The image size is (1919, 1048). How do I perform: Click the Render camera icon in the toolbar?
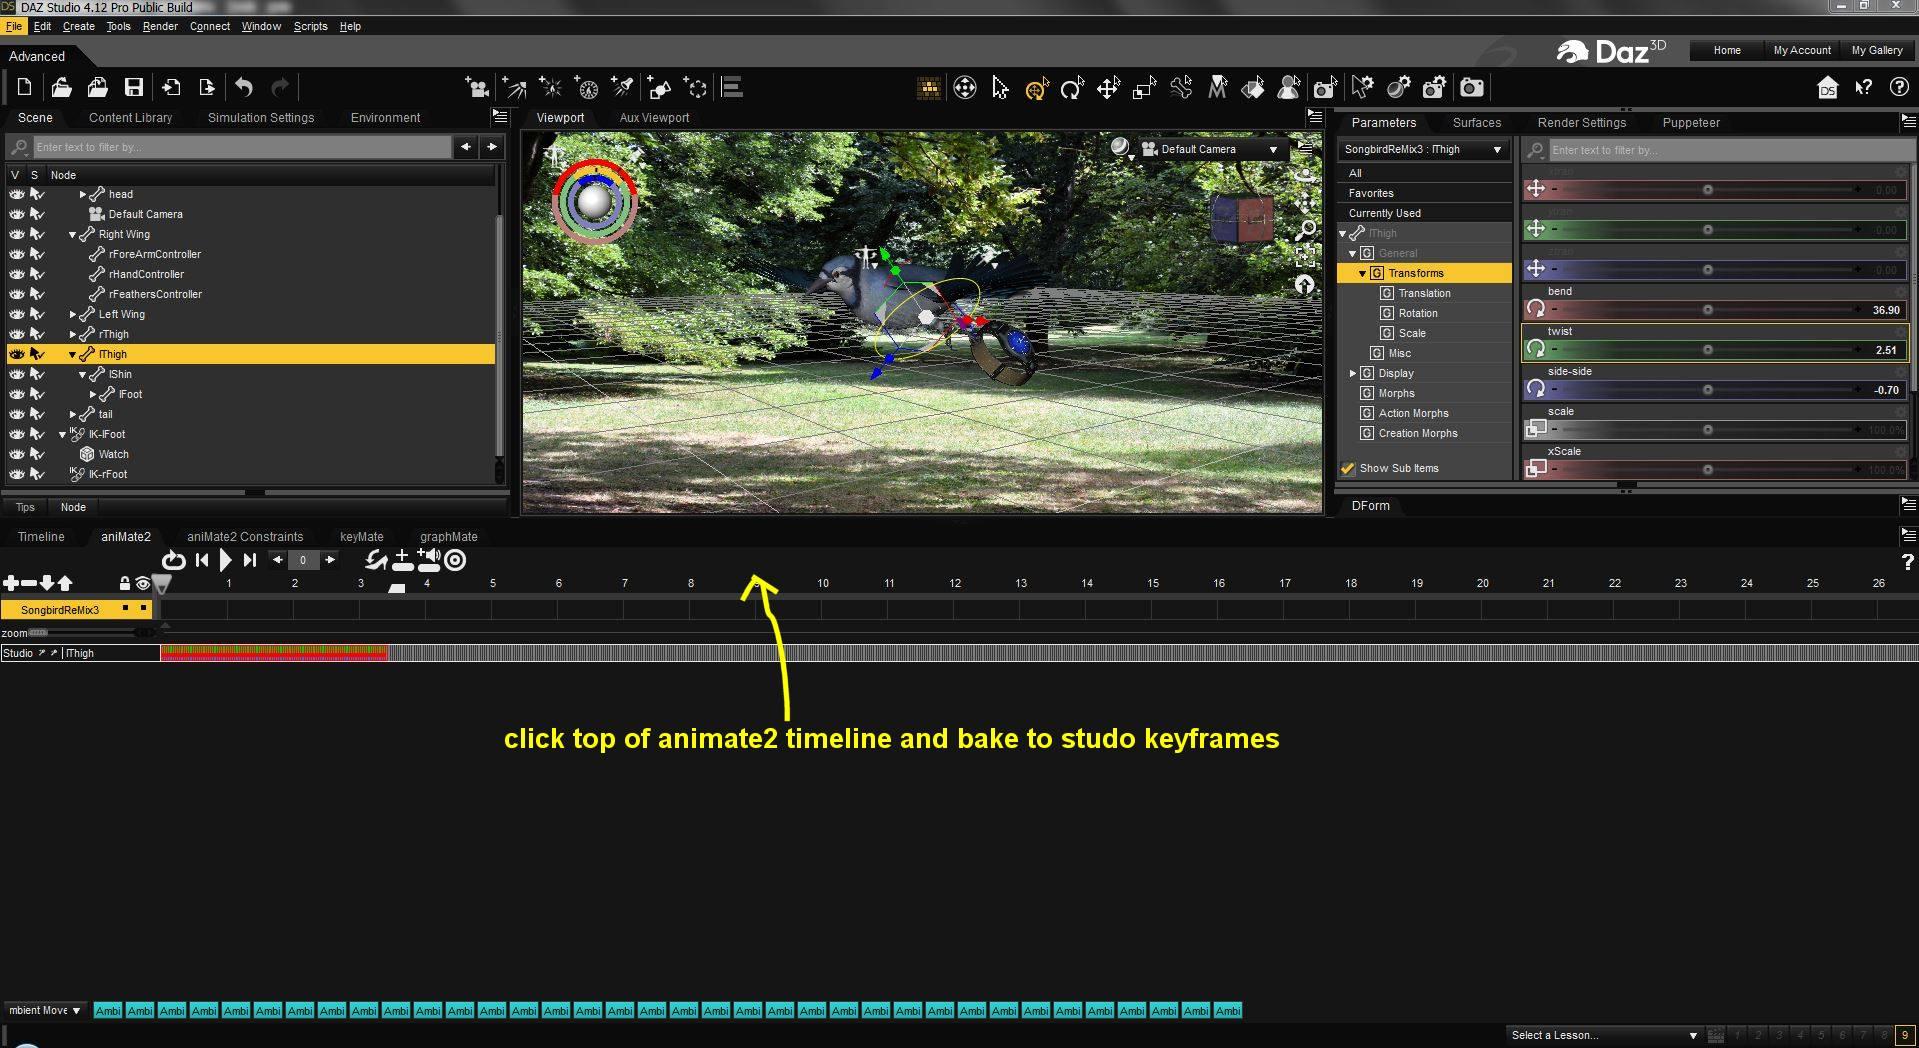[1471, 88]
